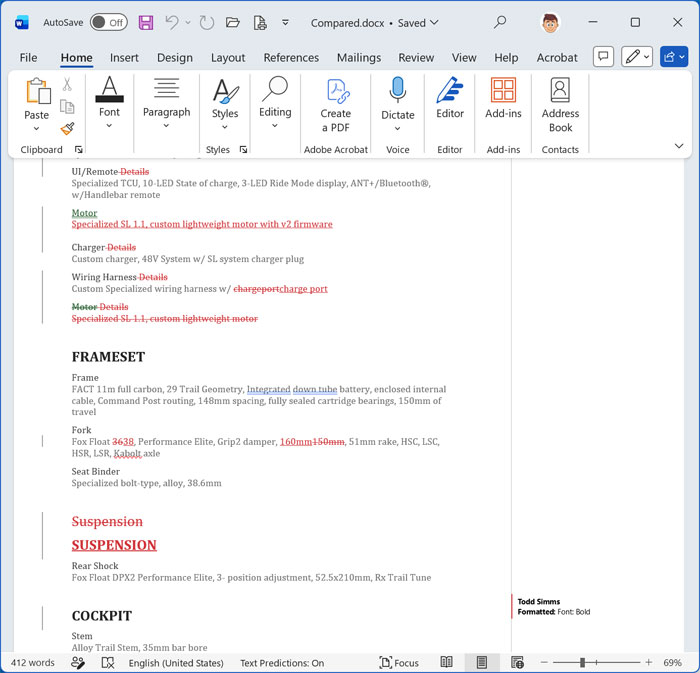Image resolution: width=700 pixels, height=673 pixels.
Task: Open the Design tab
Action: [175, 58]
